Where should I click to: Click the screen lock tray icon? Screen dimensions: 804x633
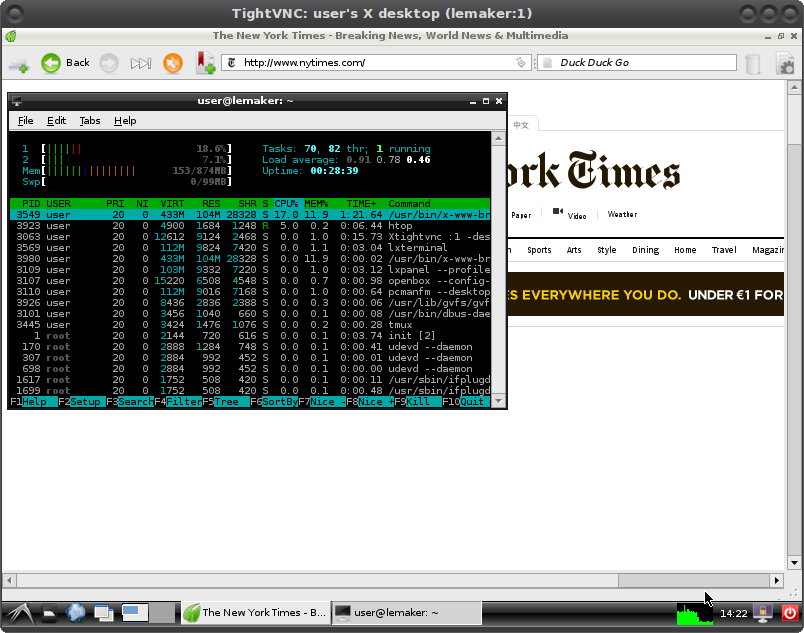pyautogui.click(x=762, y=613)
